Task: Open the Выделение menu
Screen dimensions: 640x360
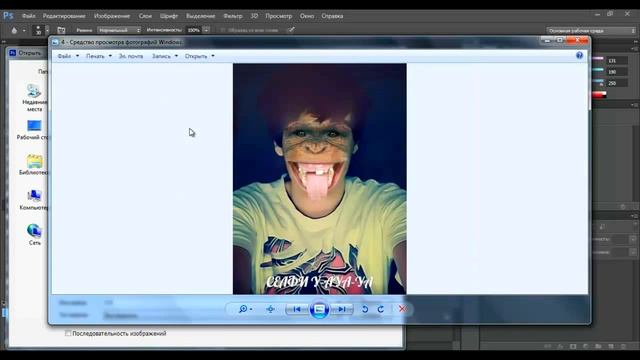Action: pos(200,16)
